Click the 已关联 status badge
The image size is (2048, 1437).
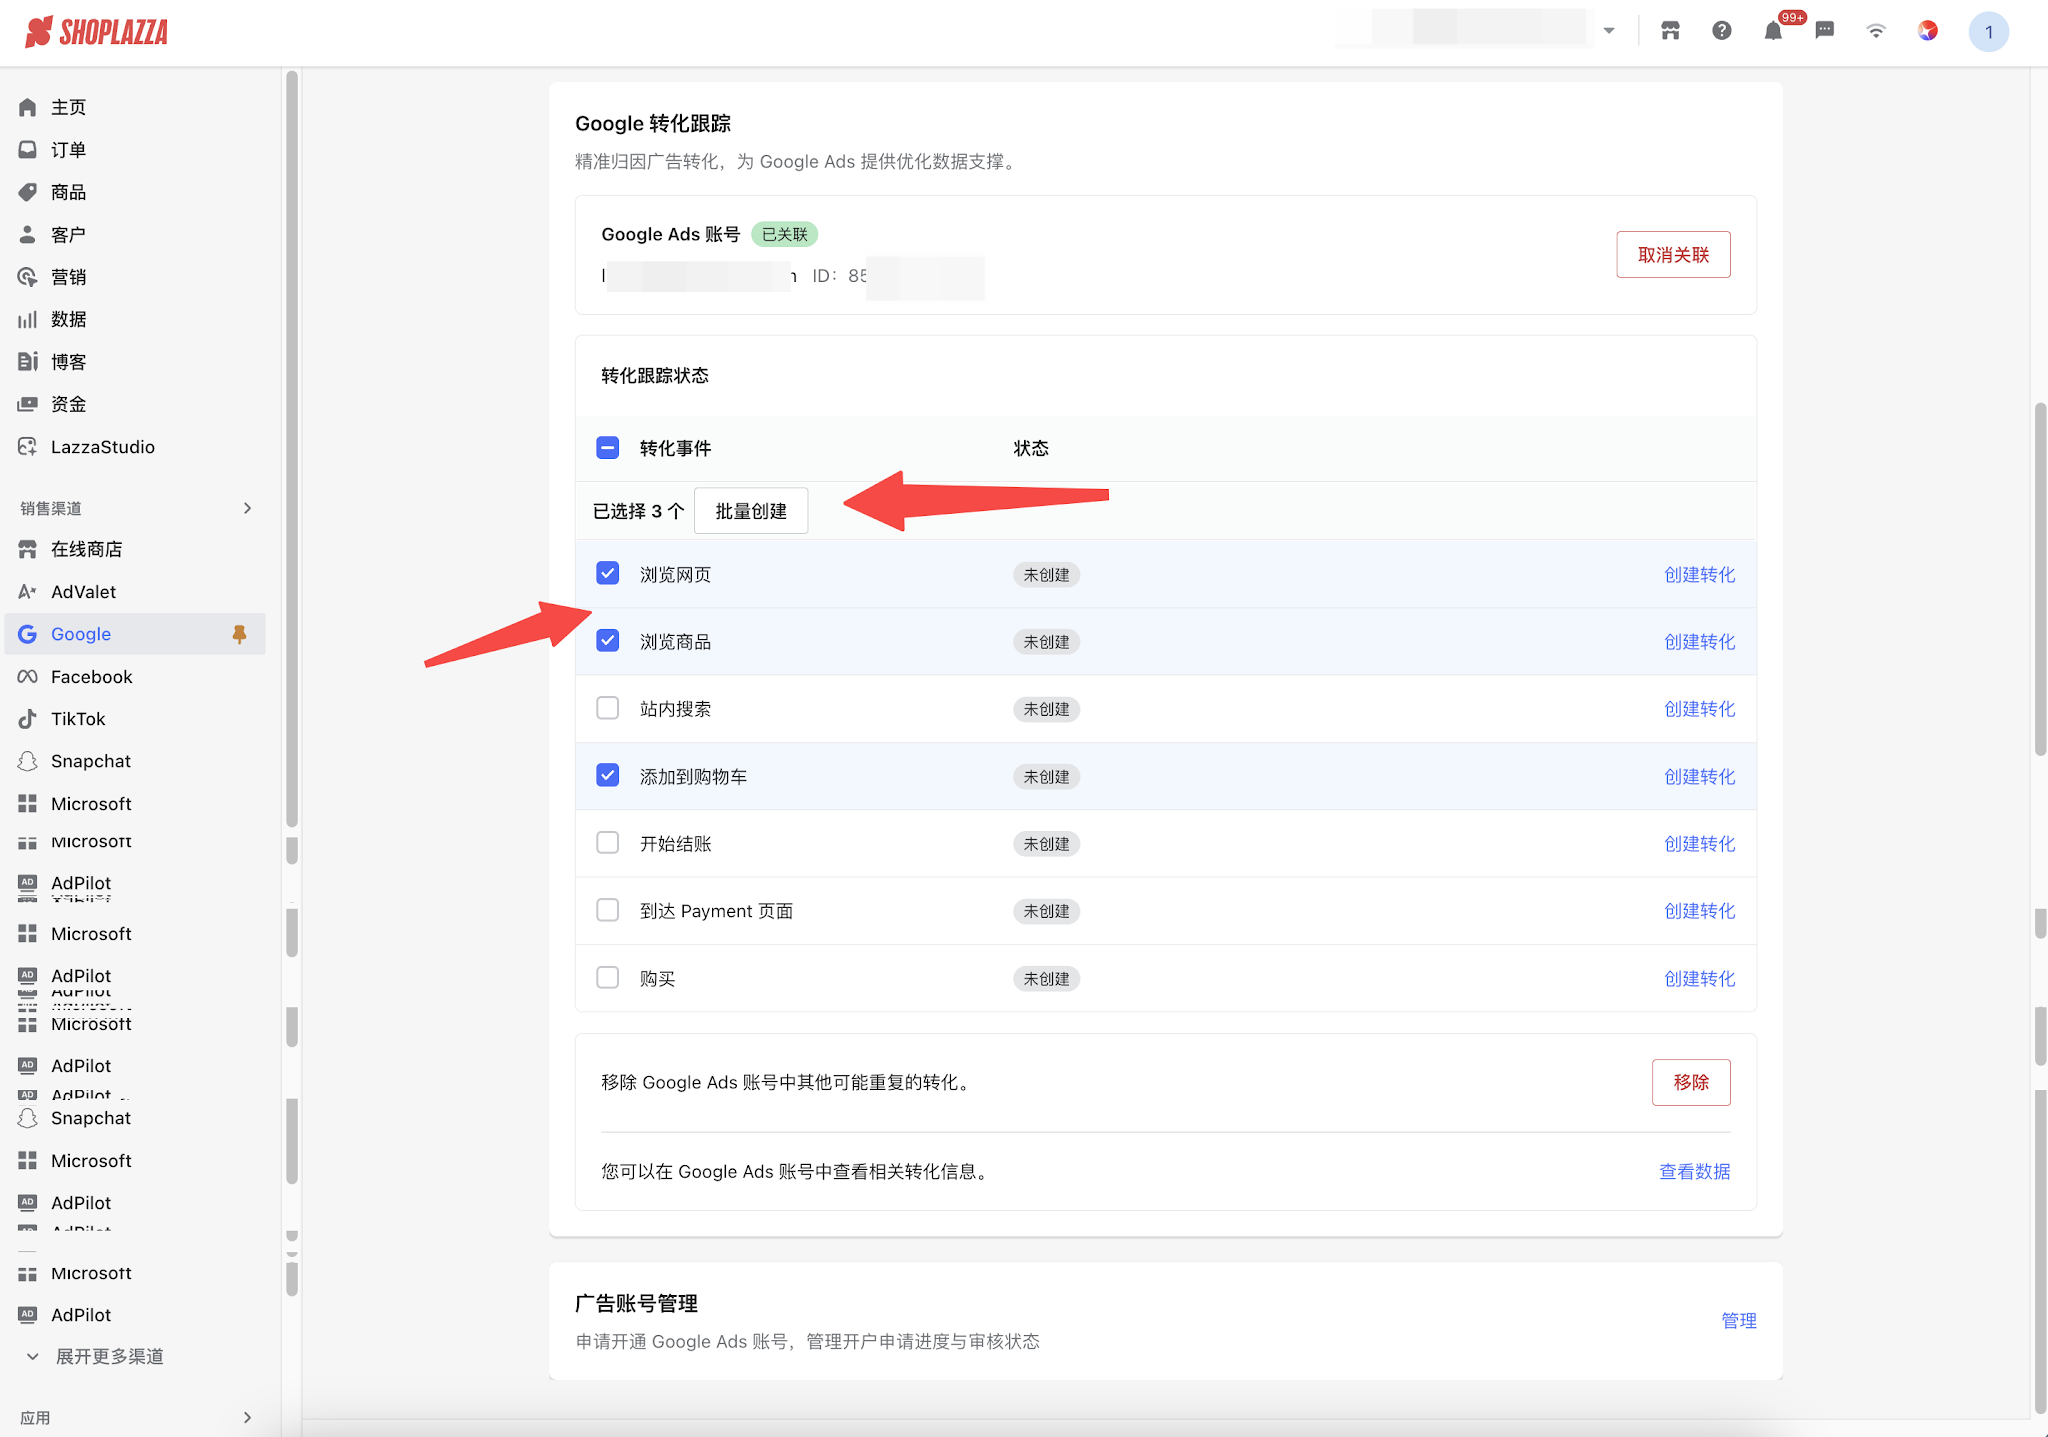pyautogui.click(x=784, y=234)
